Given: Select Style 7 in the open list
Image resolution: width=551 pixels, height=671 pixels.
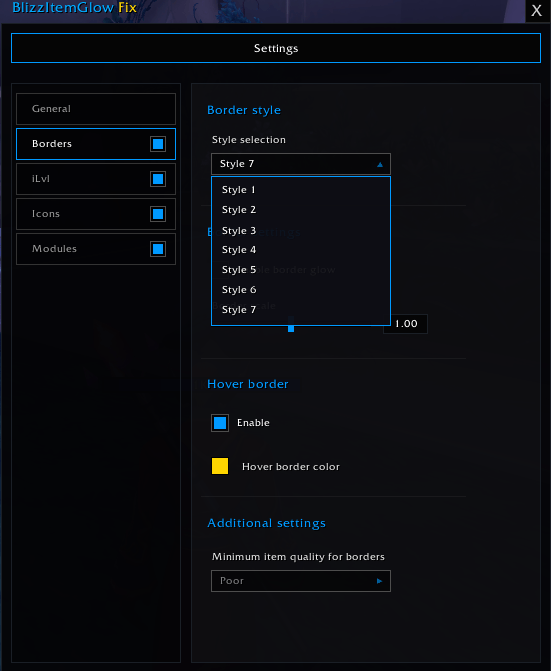Looking at the screenshot, I should 301,310.
